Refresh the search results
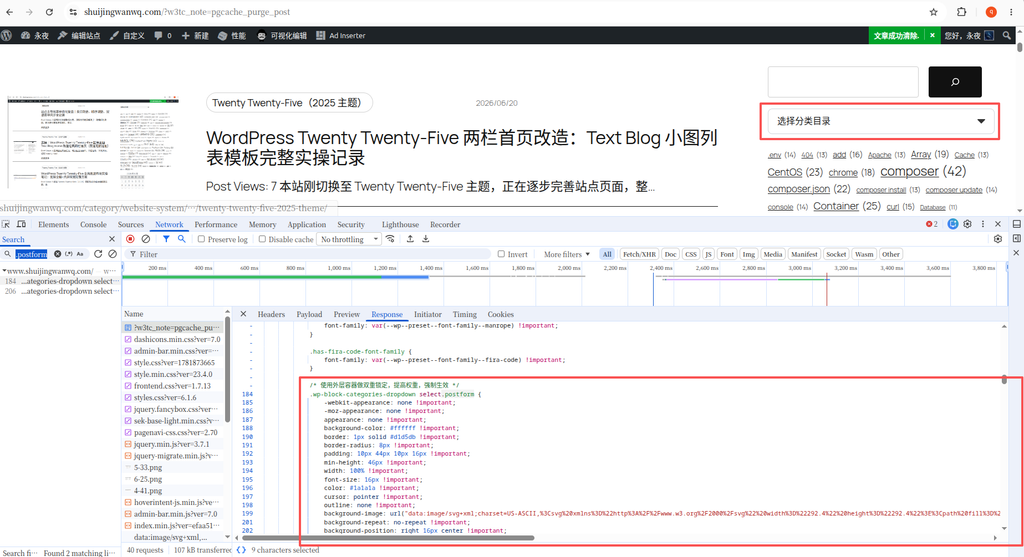This screenshot has width=1024, height=557. pos(98,254)
